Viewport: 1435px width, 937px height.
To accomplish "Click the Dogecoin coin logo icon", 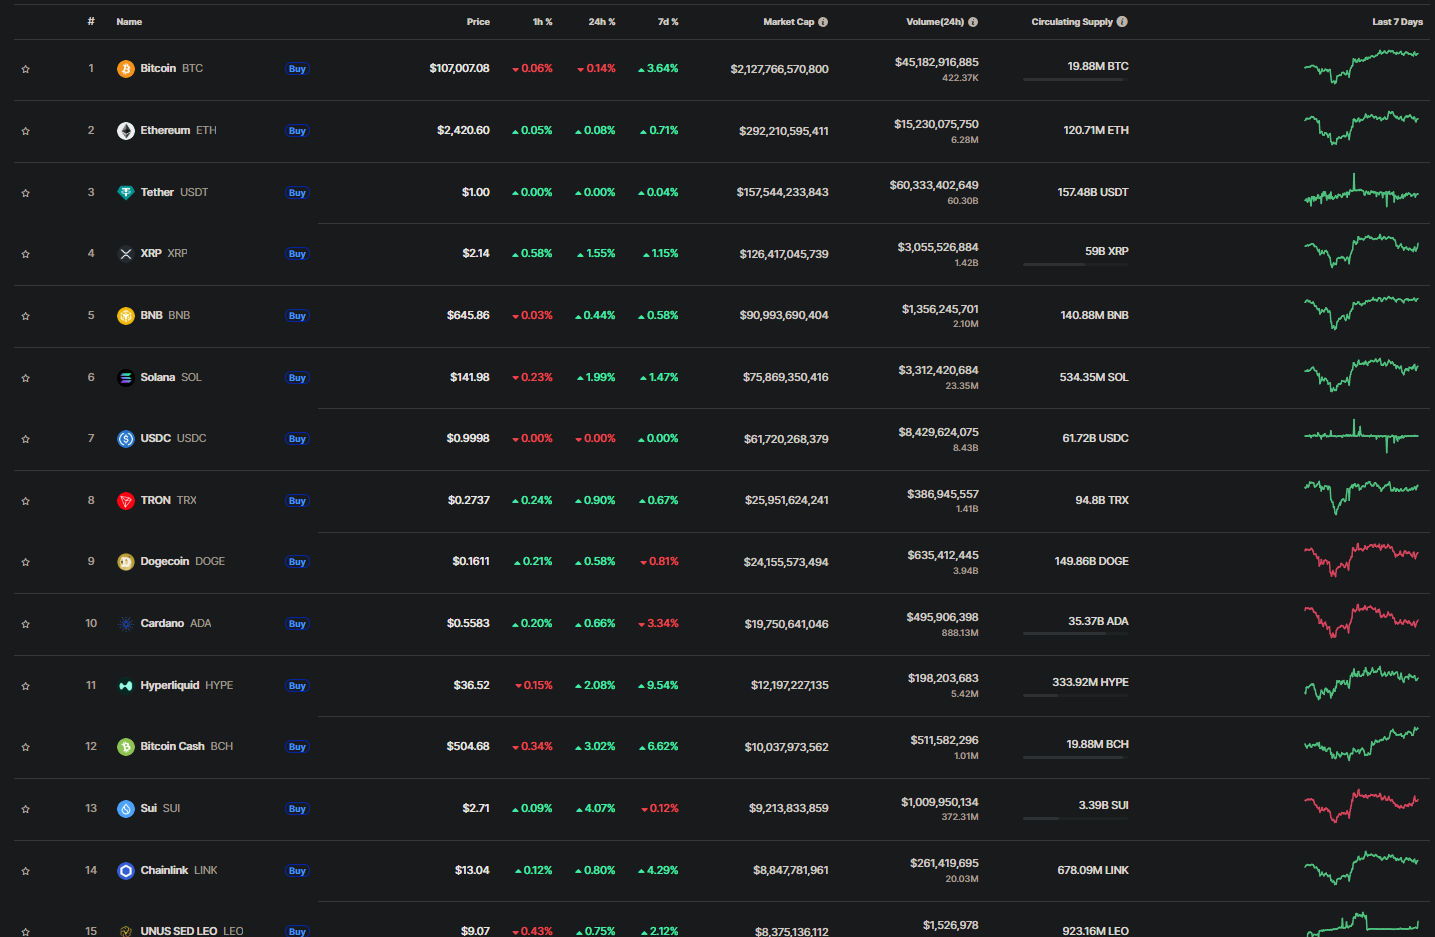I will [126, 562].
